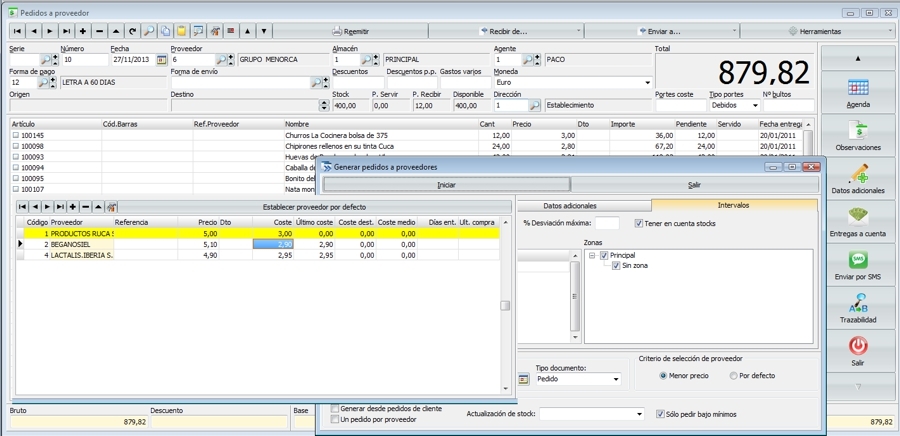Image resolution: width=900 pixels, height=436 pixels.
Task: Open the Tipo documento dropdown
Action: point(615,380)
